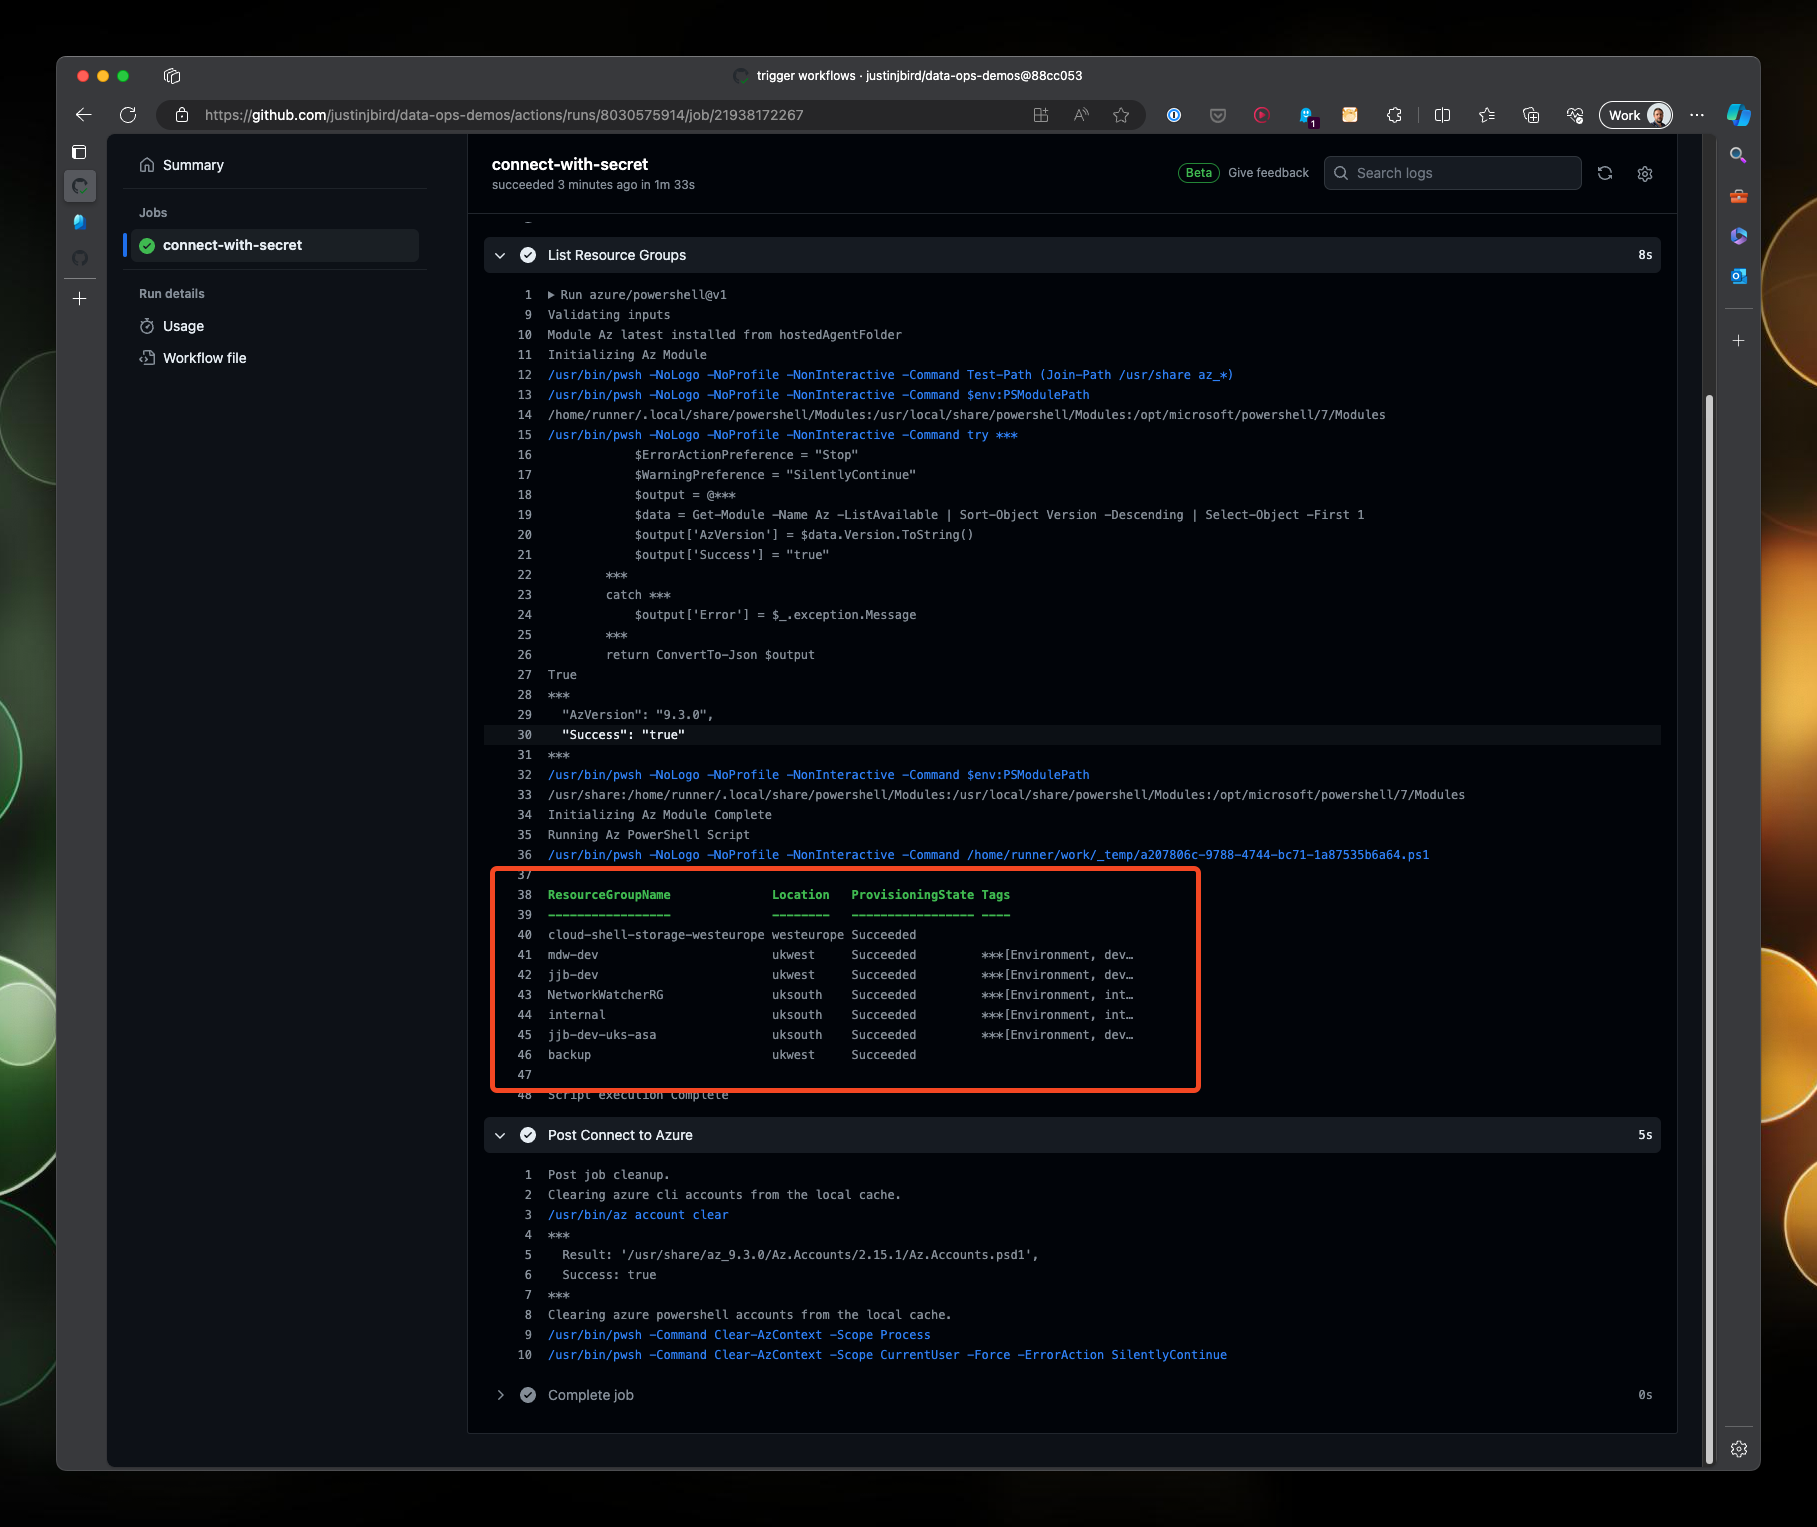Add this page to favorites with the star

[x=1121, y=115]
